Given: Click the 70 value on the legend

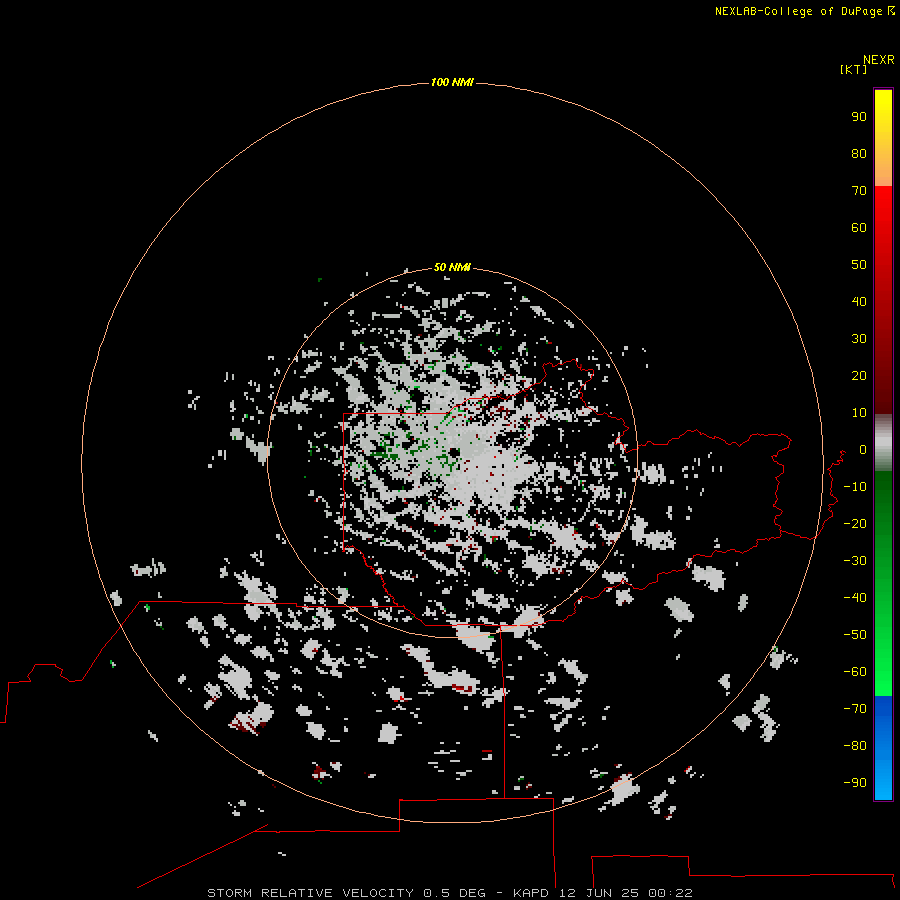Looking at the screenshot, I should pyautogui.click(x=859, y=191).
